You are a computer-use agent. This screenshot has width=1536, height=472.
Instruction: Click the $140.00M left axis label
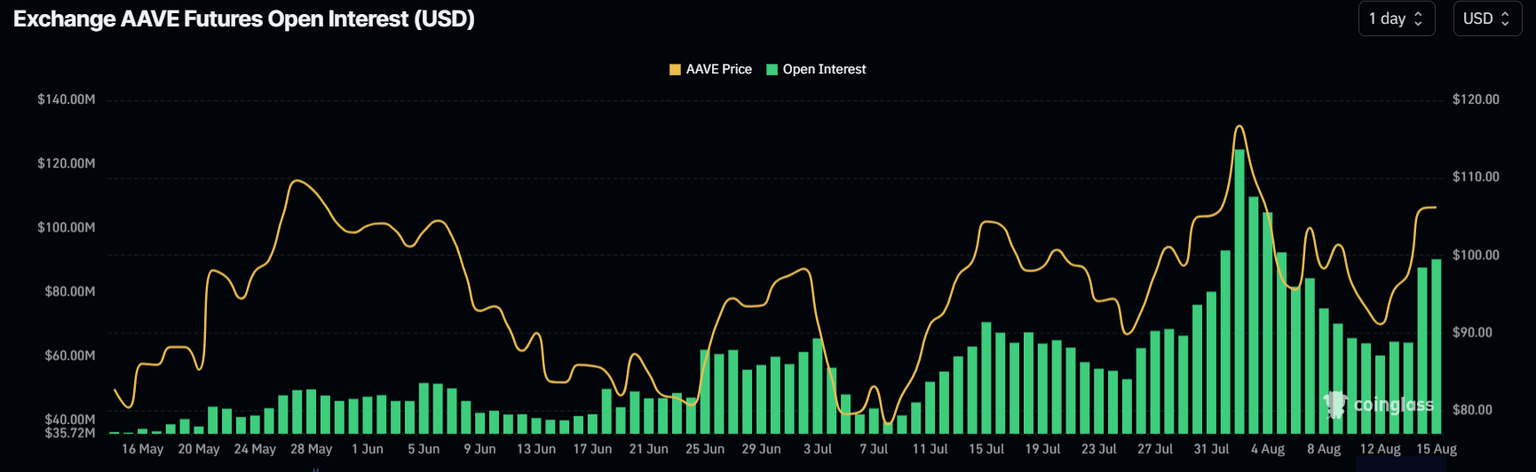(x=66, y=100)
